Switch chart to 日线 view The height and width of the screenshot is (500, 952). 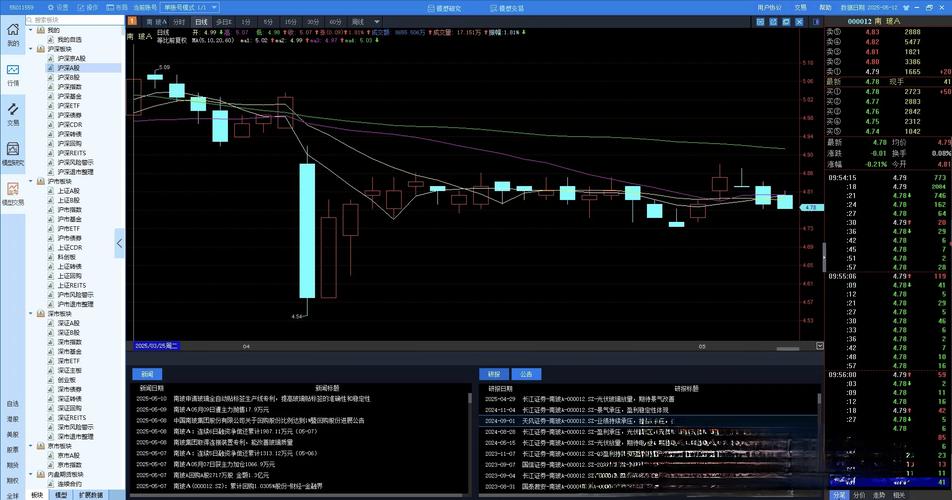coord(201,22)
